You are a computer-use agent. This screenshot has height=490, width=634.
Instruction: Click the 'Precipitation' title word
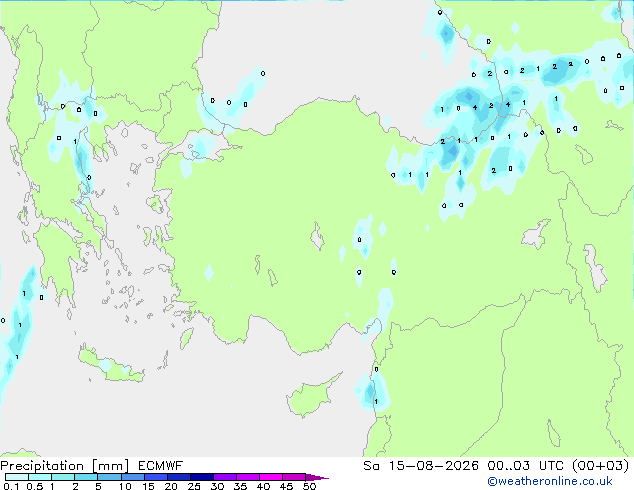42,466
